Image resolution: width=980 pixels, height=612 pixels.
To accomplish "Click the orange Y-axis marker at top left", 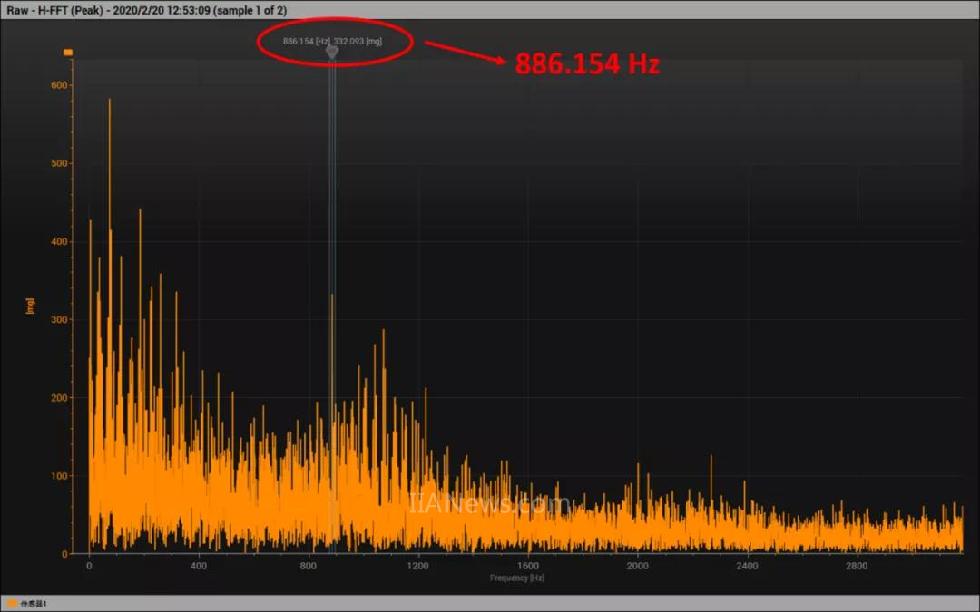I will point(68,52).
